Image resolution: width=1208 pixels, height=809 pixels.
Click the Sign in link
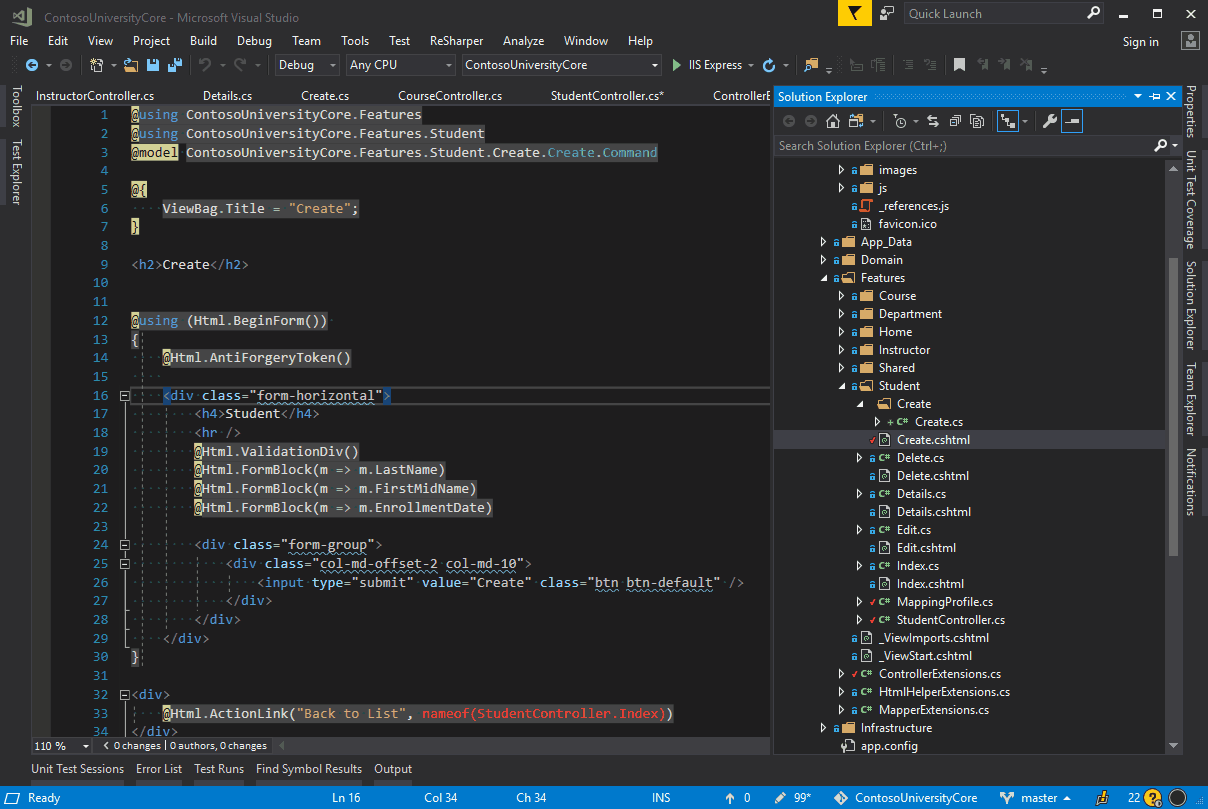(x=1141, y=42)
